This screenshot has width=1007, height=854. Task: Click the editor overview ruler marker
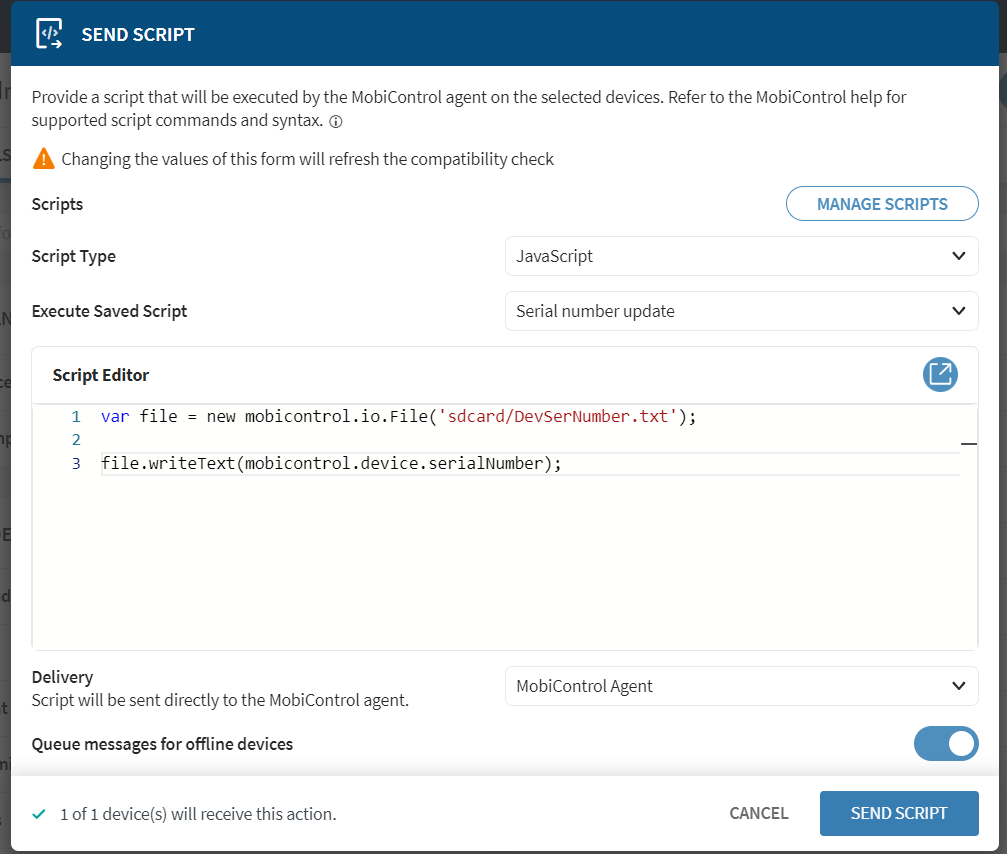click(968, 441)
